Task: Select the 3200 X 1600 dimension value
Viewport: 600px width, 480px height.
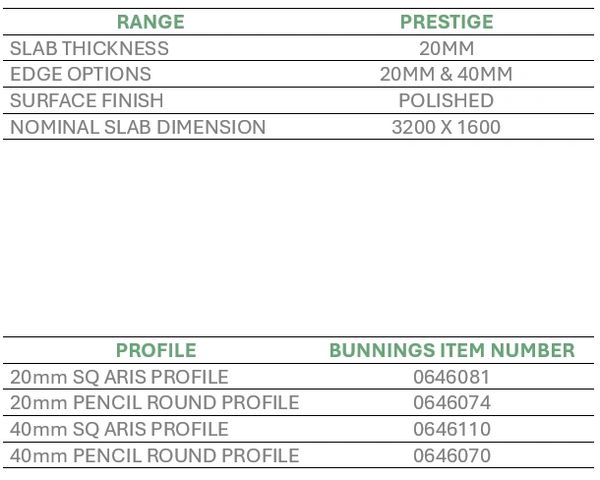Action: [446, 127]
